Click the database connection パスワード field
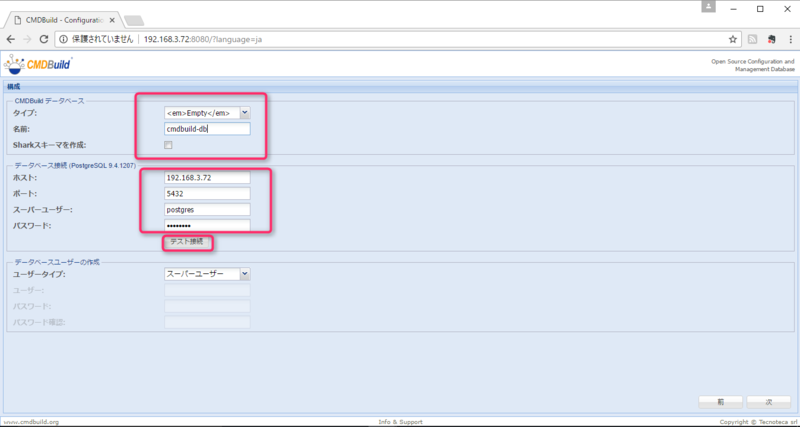The image size is (800, 427). tap(207, 225)
